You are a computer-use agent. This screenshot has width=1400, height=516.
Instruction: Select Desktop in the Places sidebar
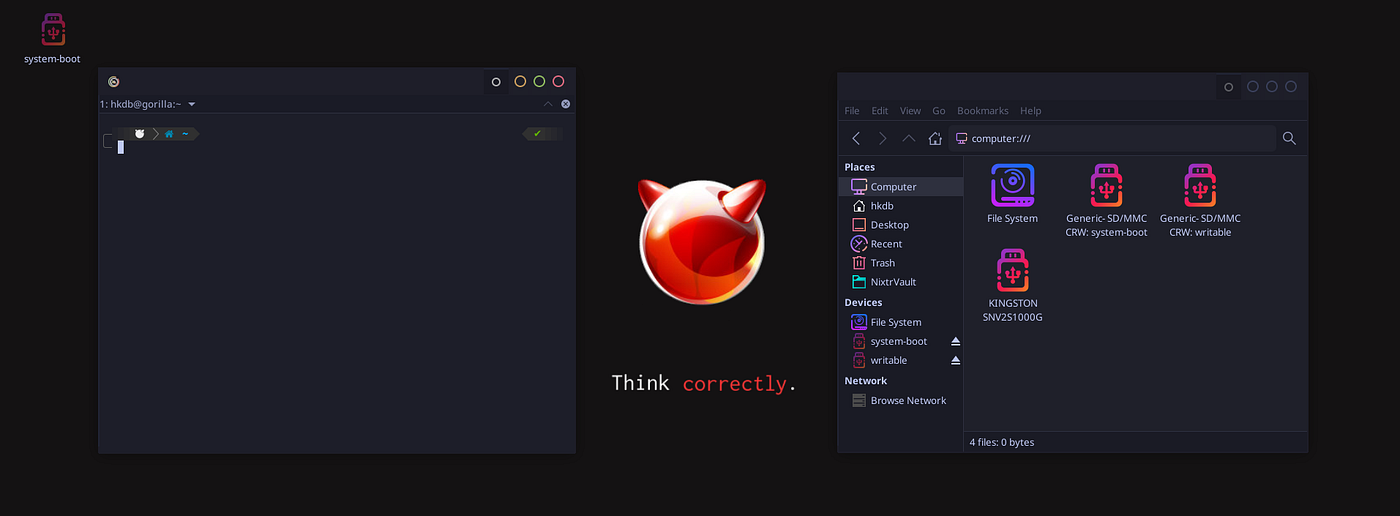pyautogui.click(x=901, y=225)
